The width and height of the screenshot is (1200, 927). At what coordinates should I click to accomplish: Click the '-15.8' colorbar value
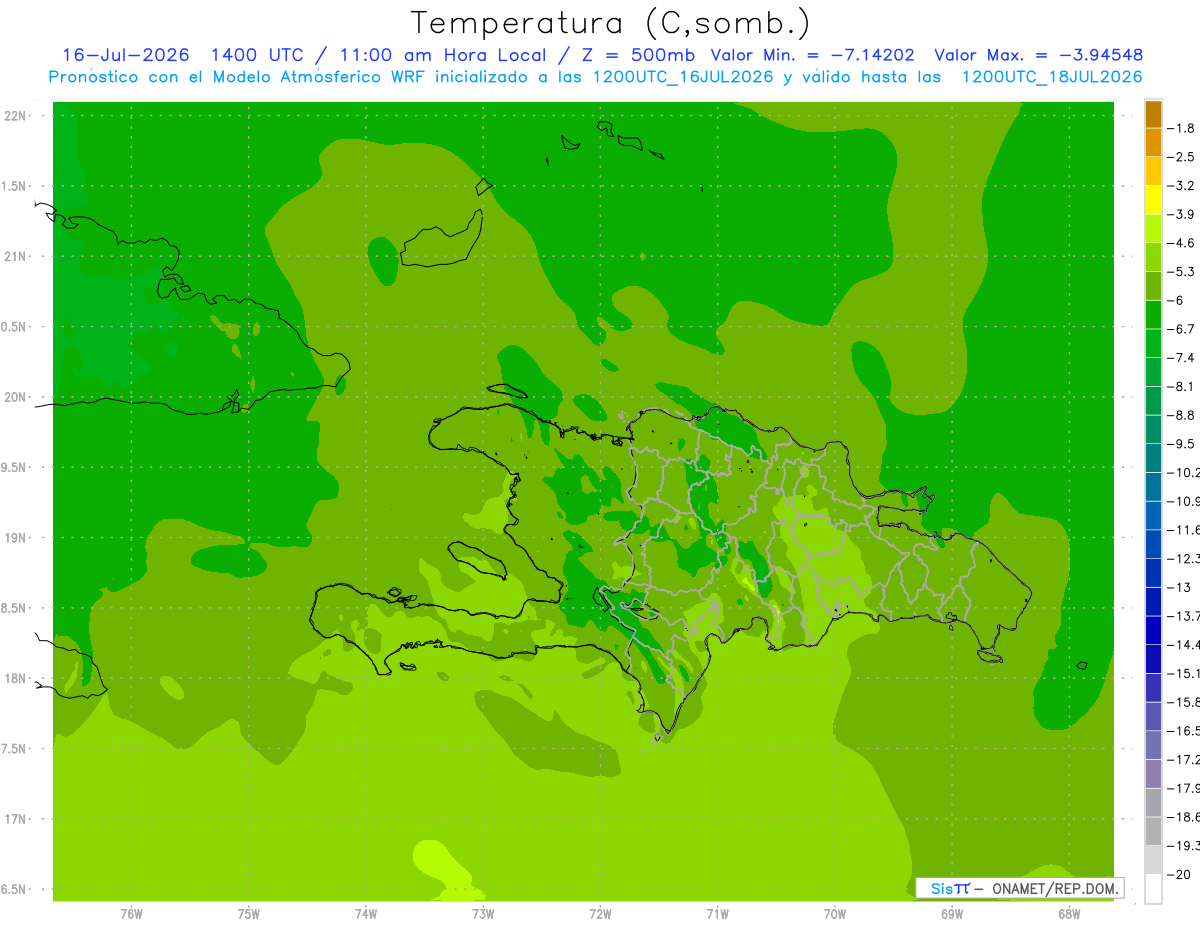[x=1183, y=703]
